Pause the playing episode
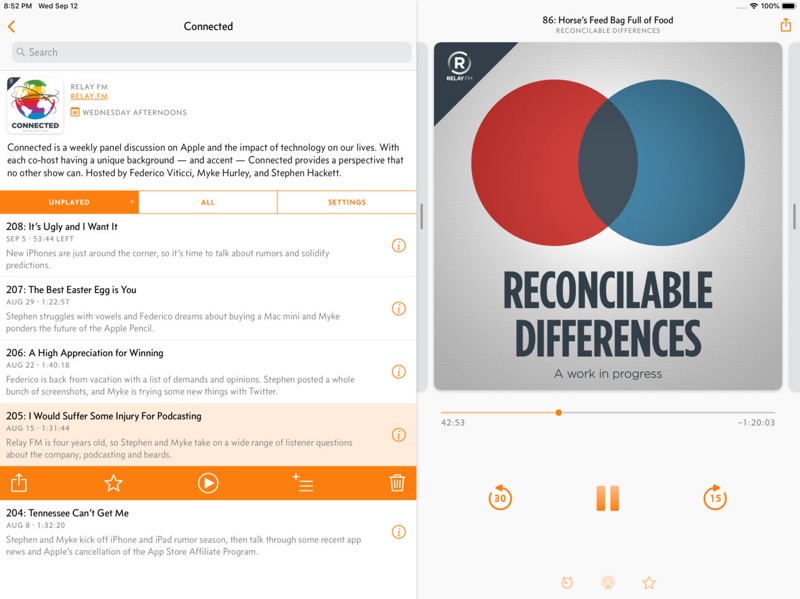800x599 pixels. [x=608, y=498]
